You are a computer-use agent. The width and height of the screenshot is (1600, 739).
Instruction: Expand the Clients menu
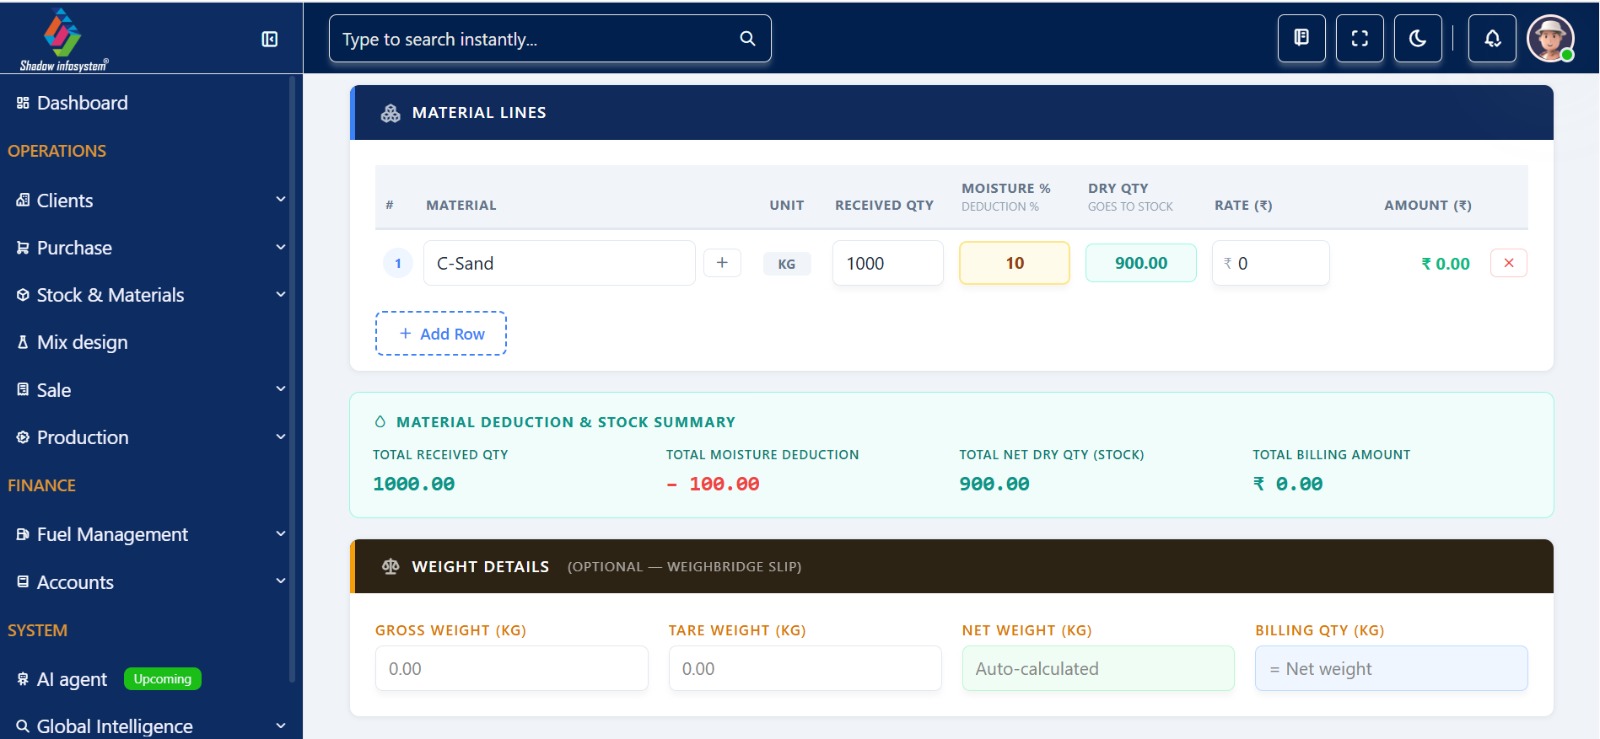(x=150, y=200)
